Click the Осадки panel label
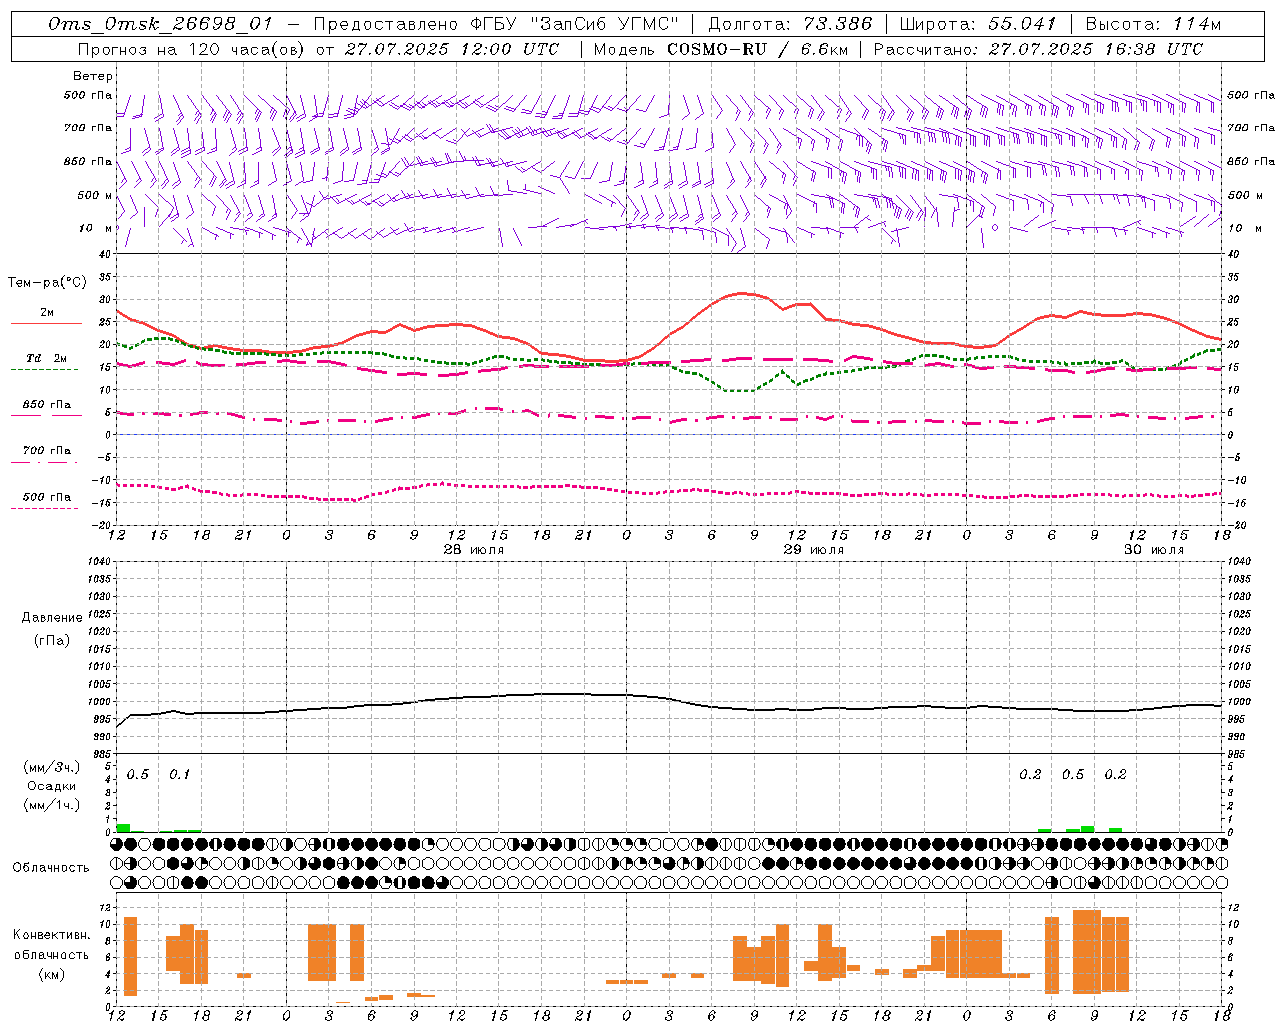The height and width of the screenshot is (1024, 1280). point(52,786)
